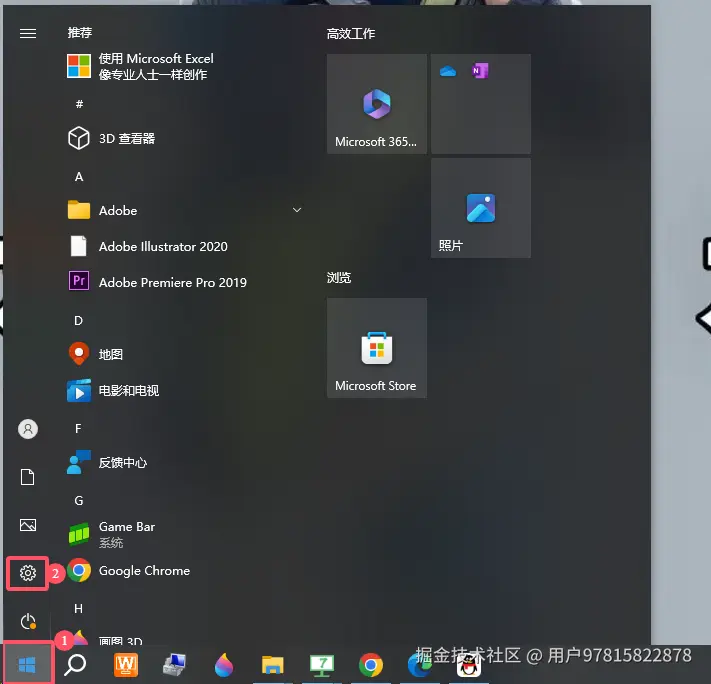The image size is (711, 684).
Task: Open 电影和电视 app
Action: point(184,390)
